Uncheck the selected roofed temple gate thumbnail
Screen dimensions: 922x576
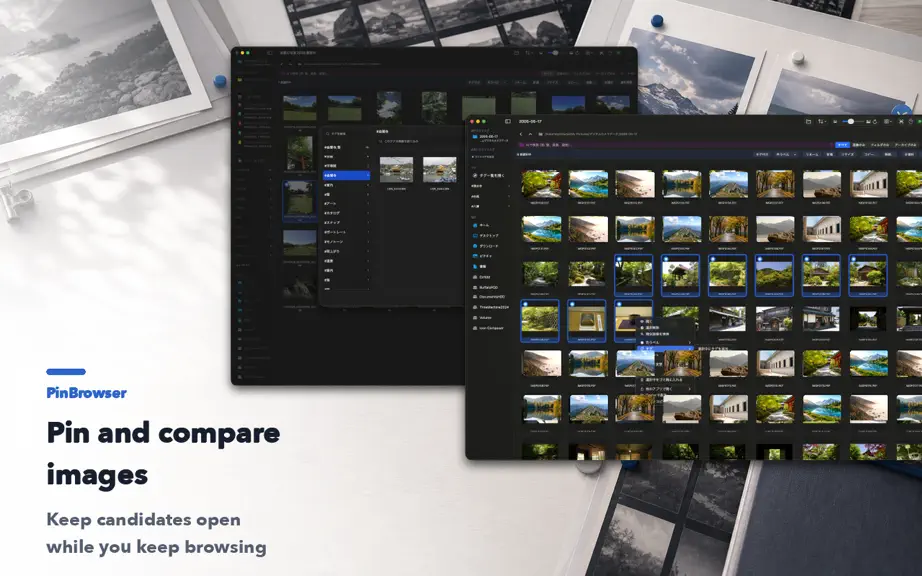[666, 258]
